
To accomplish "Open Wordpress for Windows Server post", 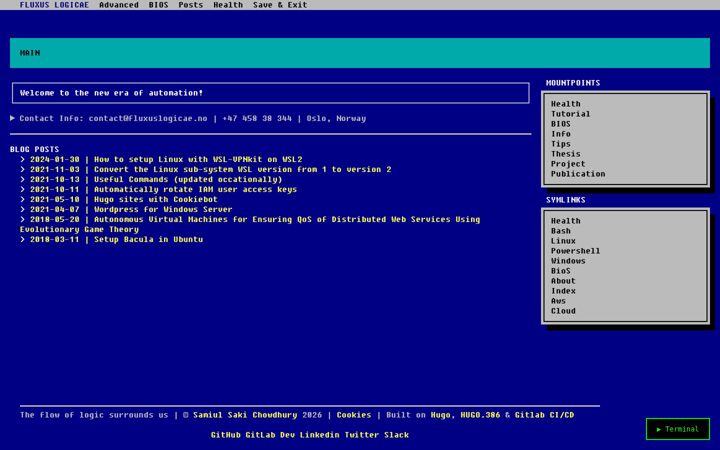I will coord(163,209).
